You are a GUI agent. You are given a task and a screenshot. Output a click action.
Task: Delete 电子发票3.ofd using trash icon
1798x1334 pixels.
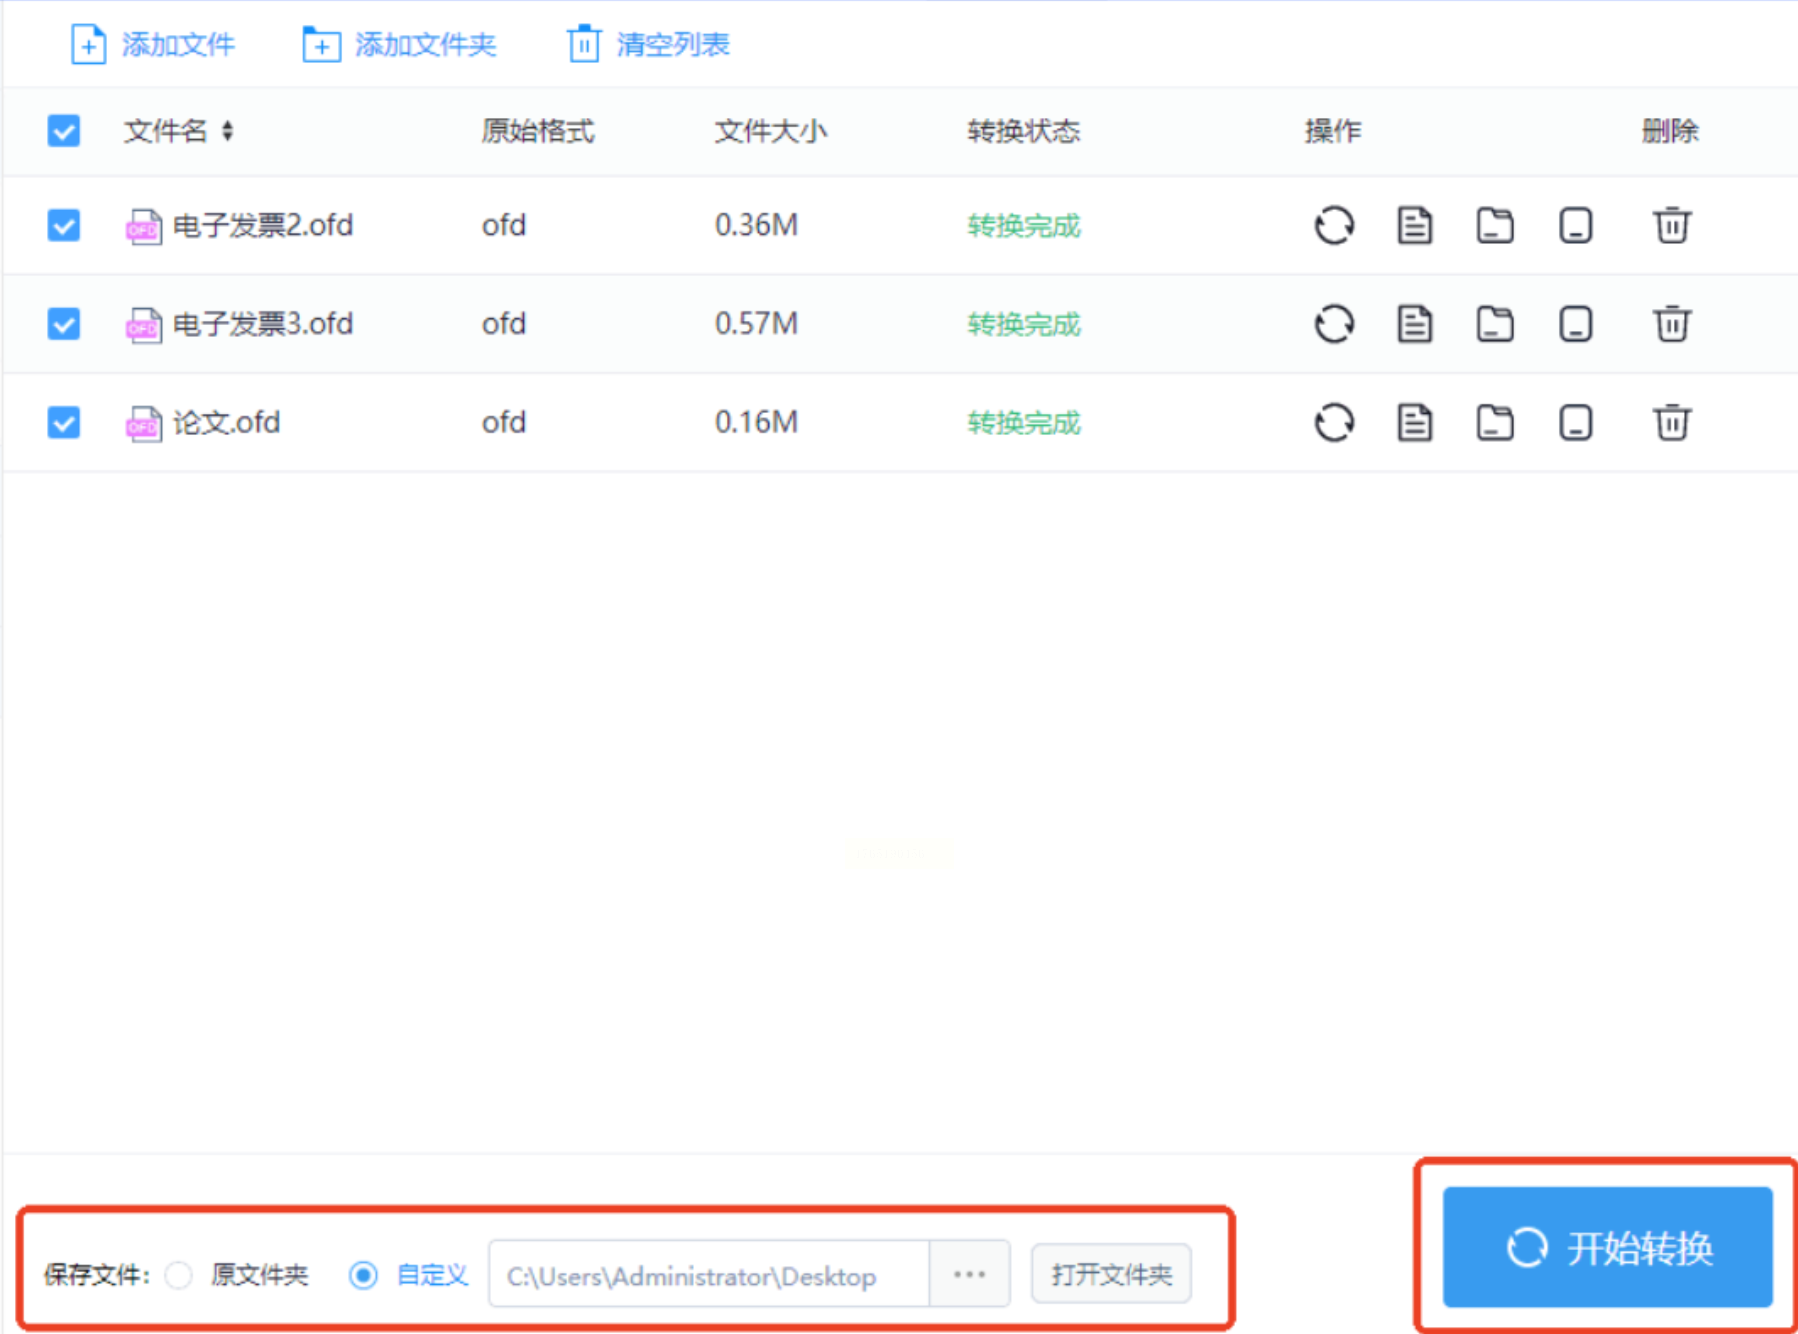[1671, 324]
